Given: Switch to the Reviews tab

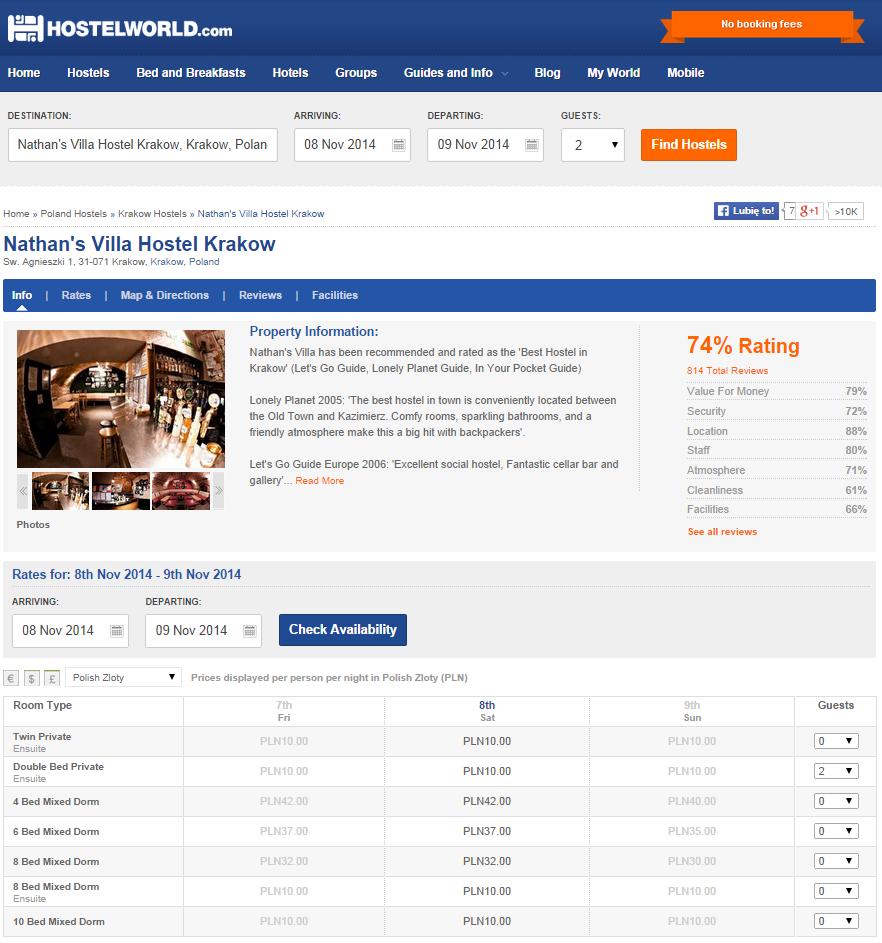Looking at the screenshot, I should [260, 295].
